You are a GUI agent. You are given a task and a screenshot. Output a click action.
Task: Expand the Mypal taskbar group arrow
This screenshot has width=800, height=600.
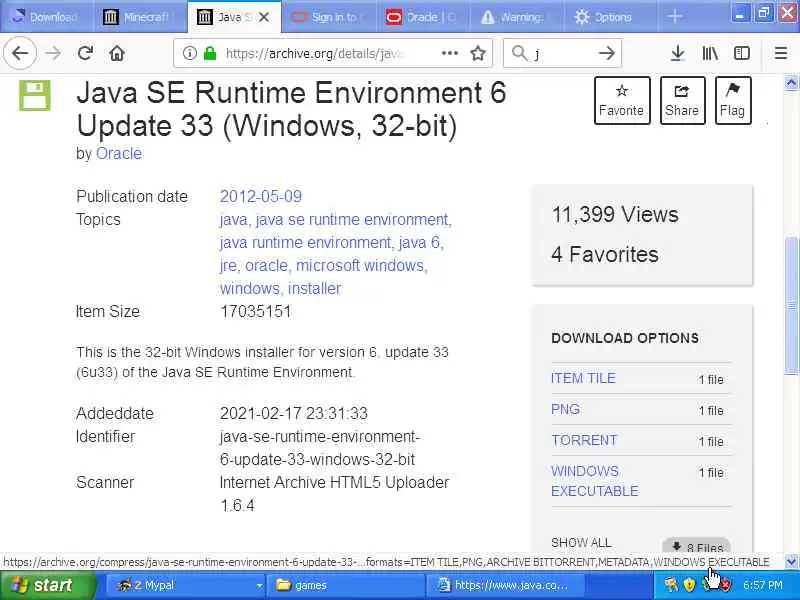[259, 585]
